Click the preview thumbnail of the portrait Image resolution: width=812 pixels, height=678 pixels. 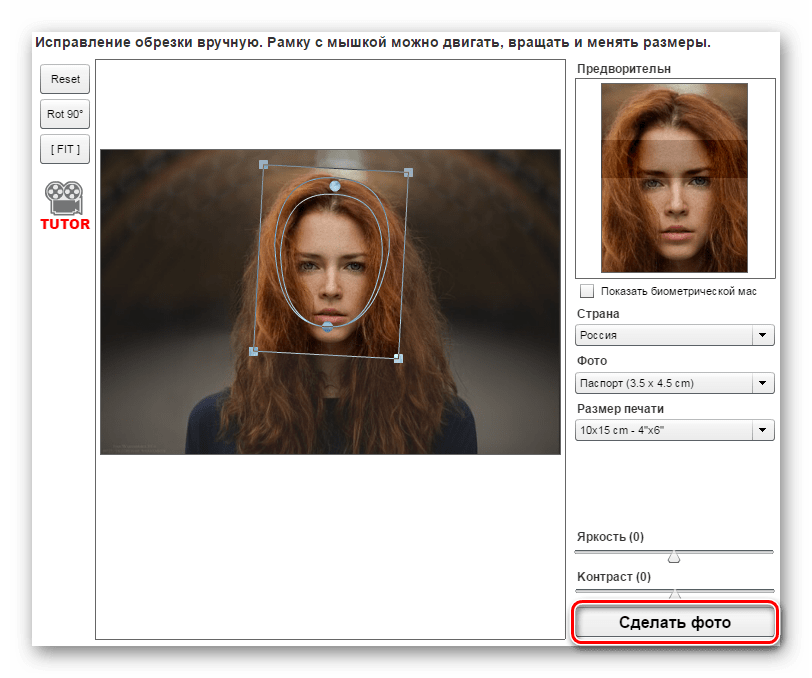pos(674,178)
